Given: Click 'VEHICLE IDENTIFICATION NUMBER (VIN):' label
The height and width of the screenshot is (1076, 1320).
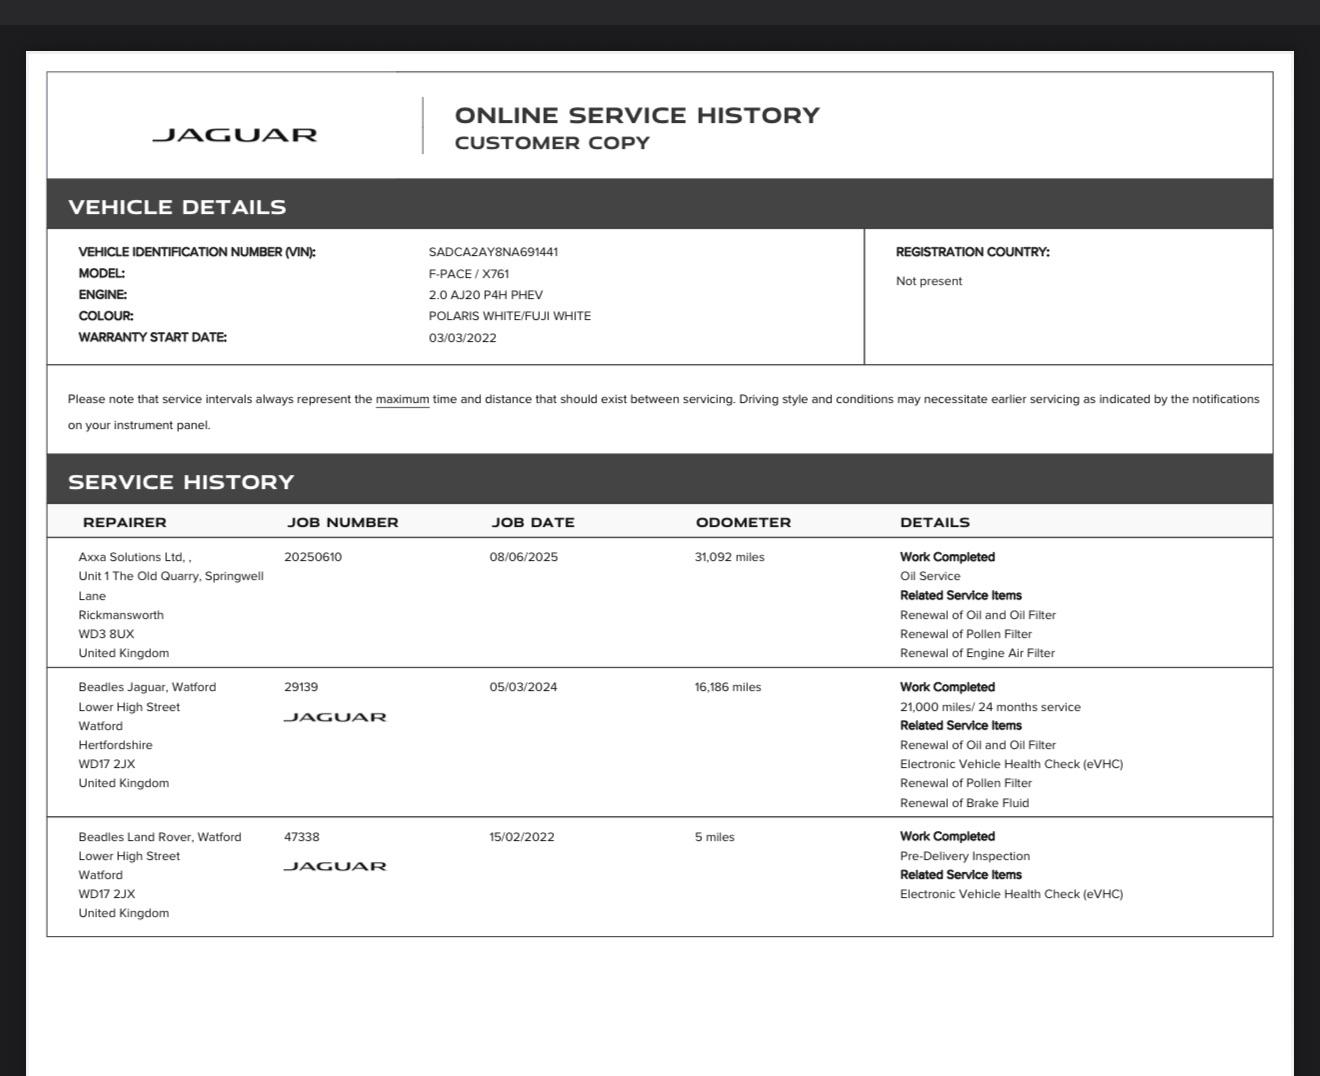Looking at the screenshot, I should (x=197, y=252).
